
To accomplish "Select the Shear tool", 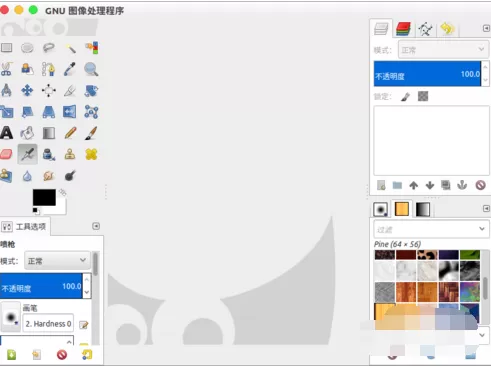I will click(x=27, y=112).
